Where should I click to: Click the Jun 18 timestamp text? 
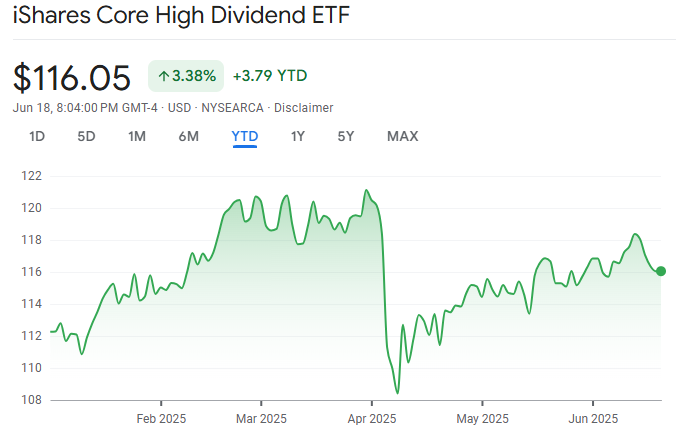(x=85, y=108)
